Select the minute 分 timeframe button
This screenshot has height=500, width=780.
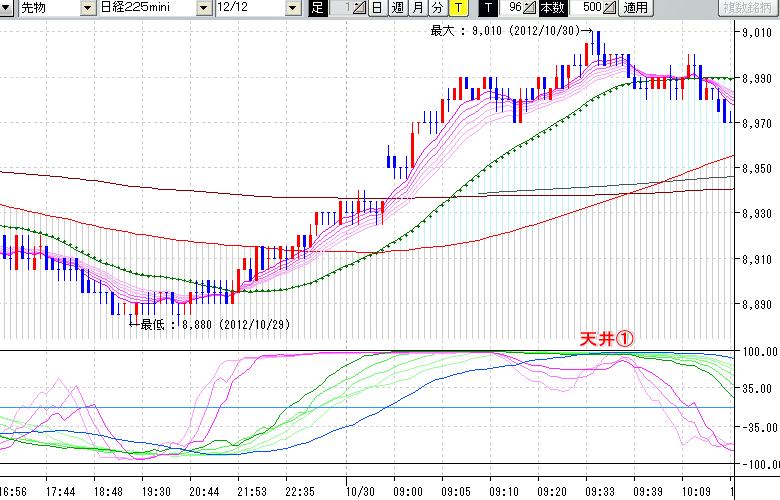pos(437,8)
